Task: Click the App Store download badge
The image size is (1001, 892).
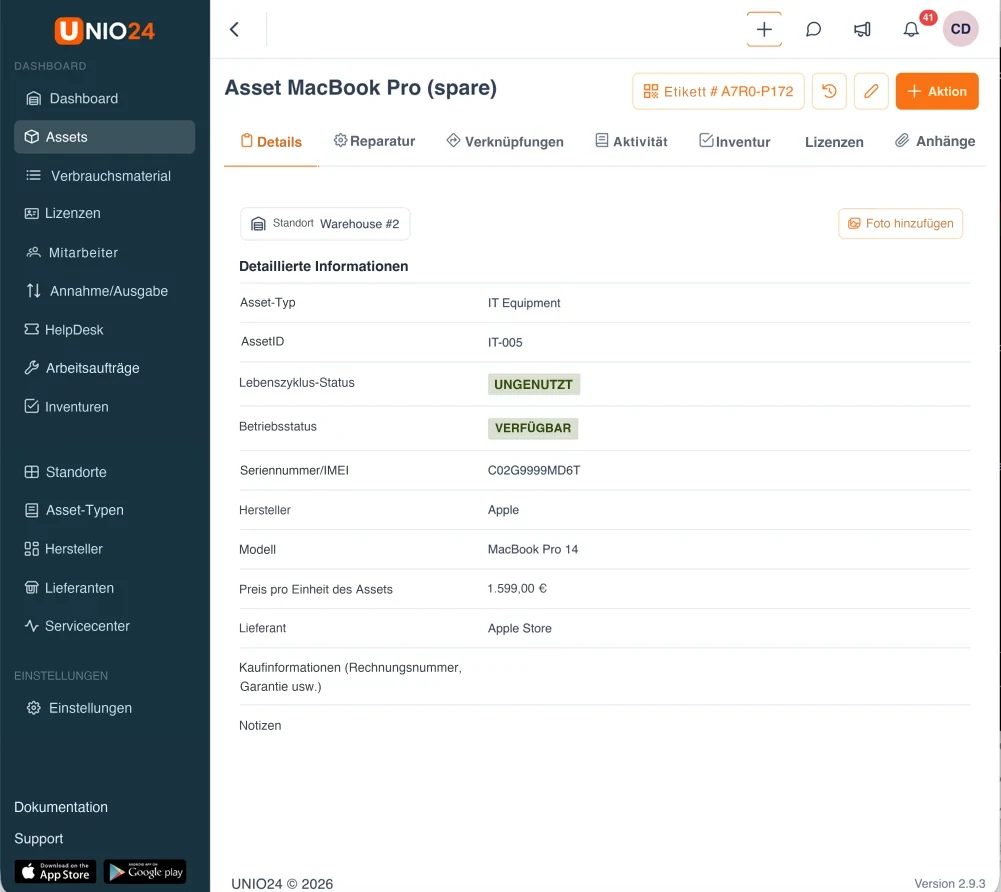Action: coord(56,872)
